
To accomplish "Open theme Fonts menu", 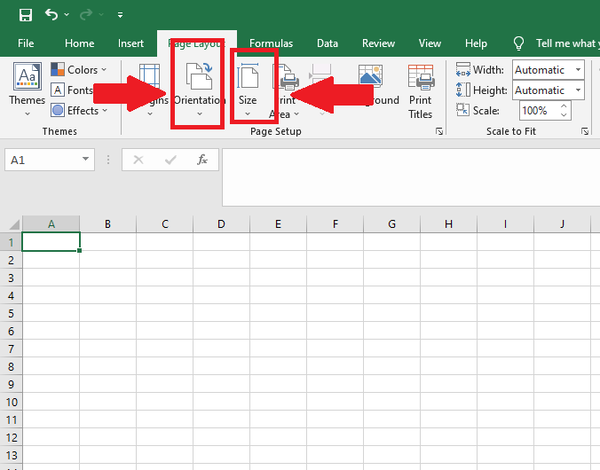I will tap(72, 90).
